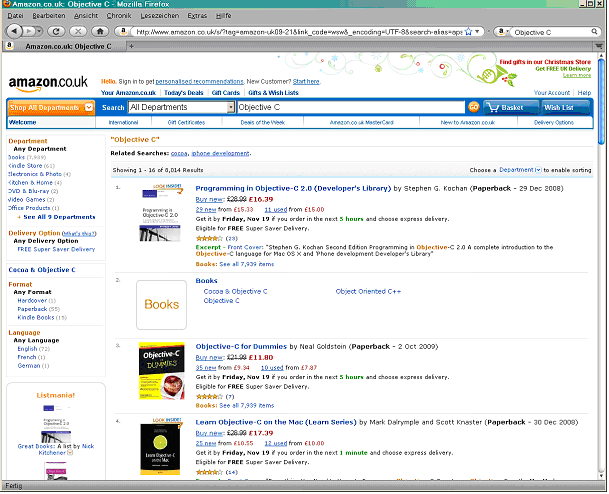Screen dimensions: 609x494
Task: Select the Amazon.co.uk: Objective C tab
Action: 64,46
